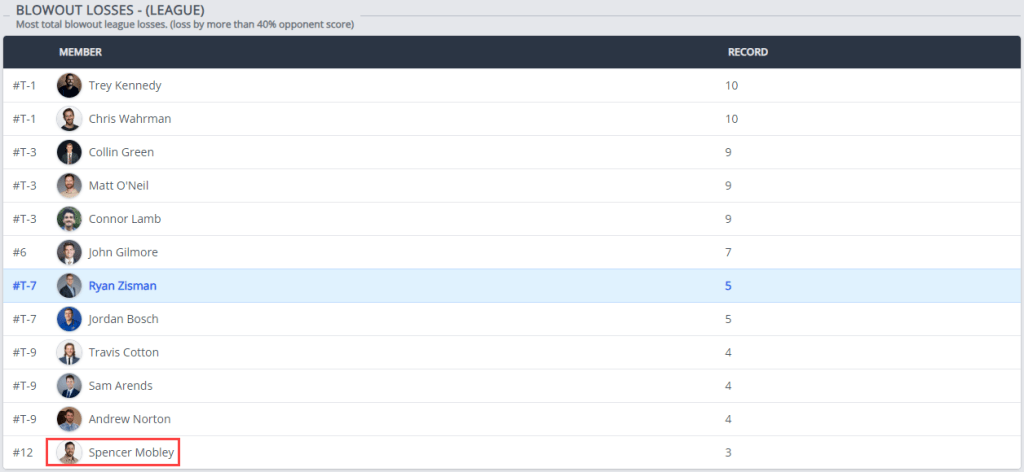Click Matt O'Neil's profile avatar
This screenshot has width=1024, height=472.
pos(69,186)
